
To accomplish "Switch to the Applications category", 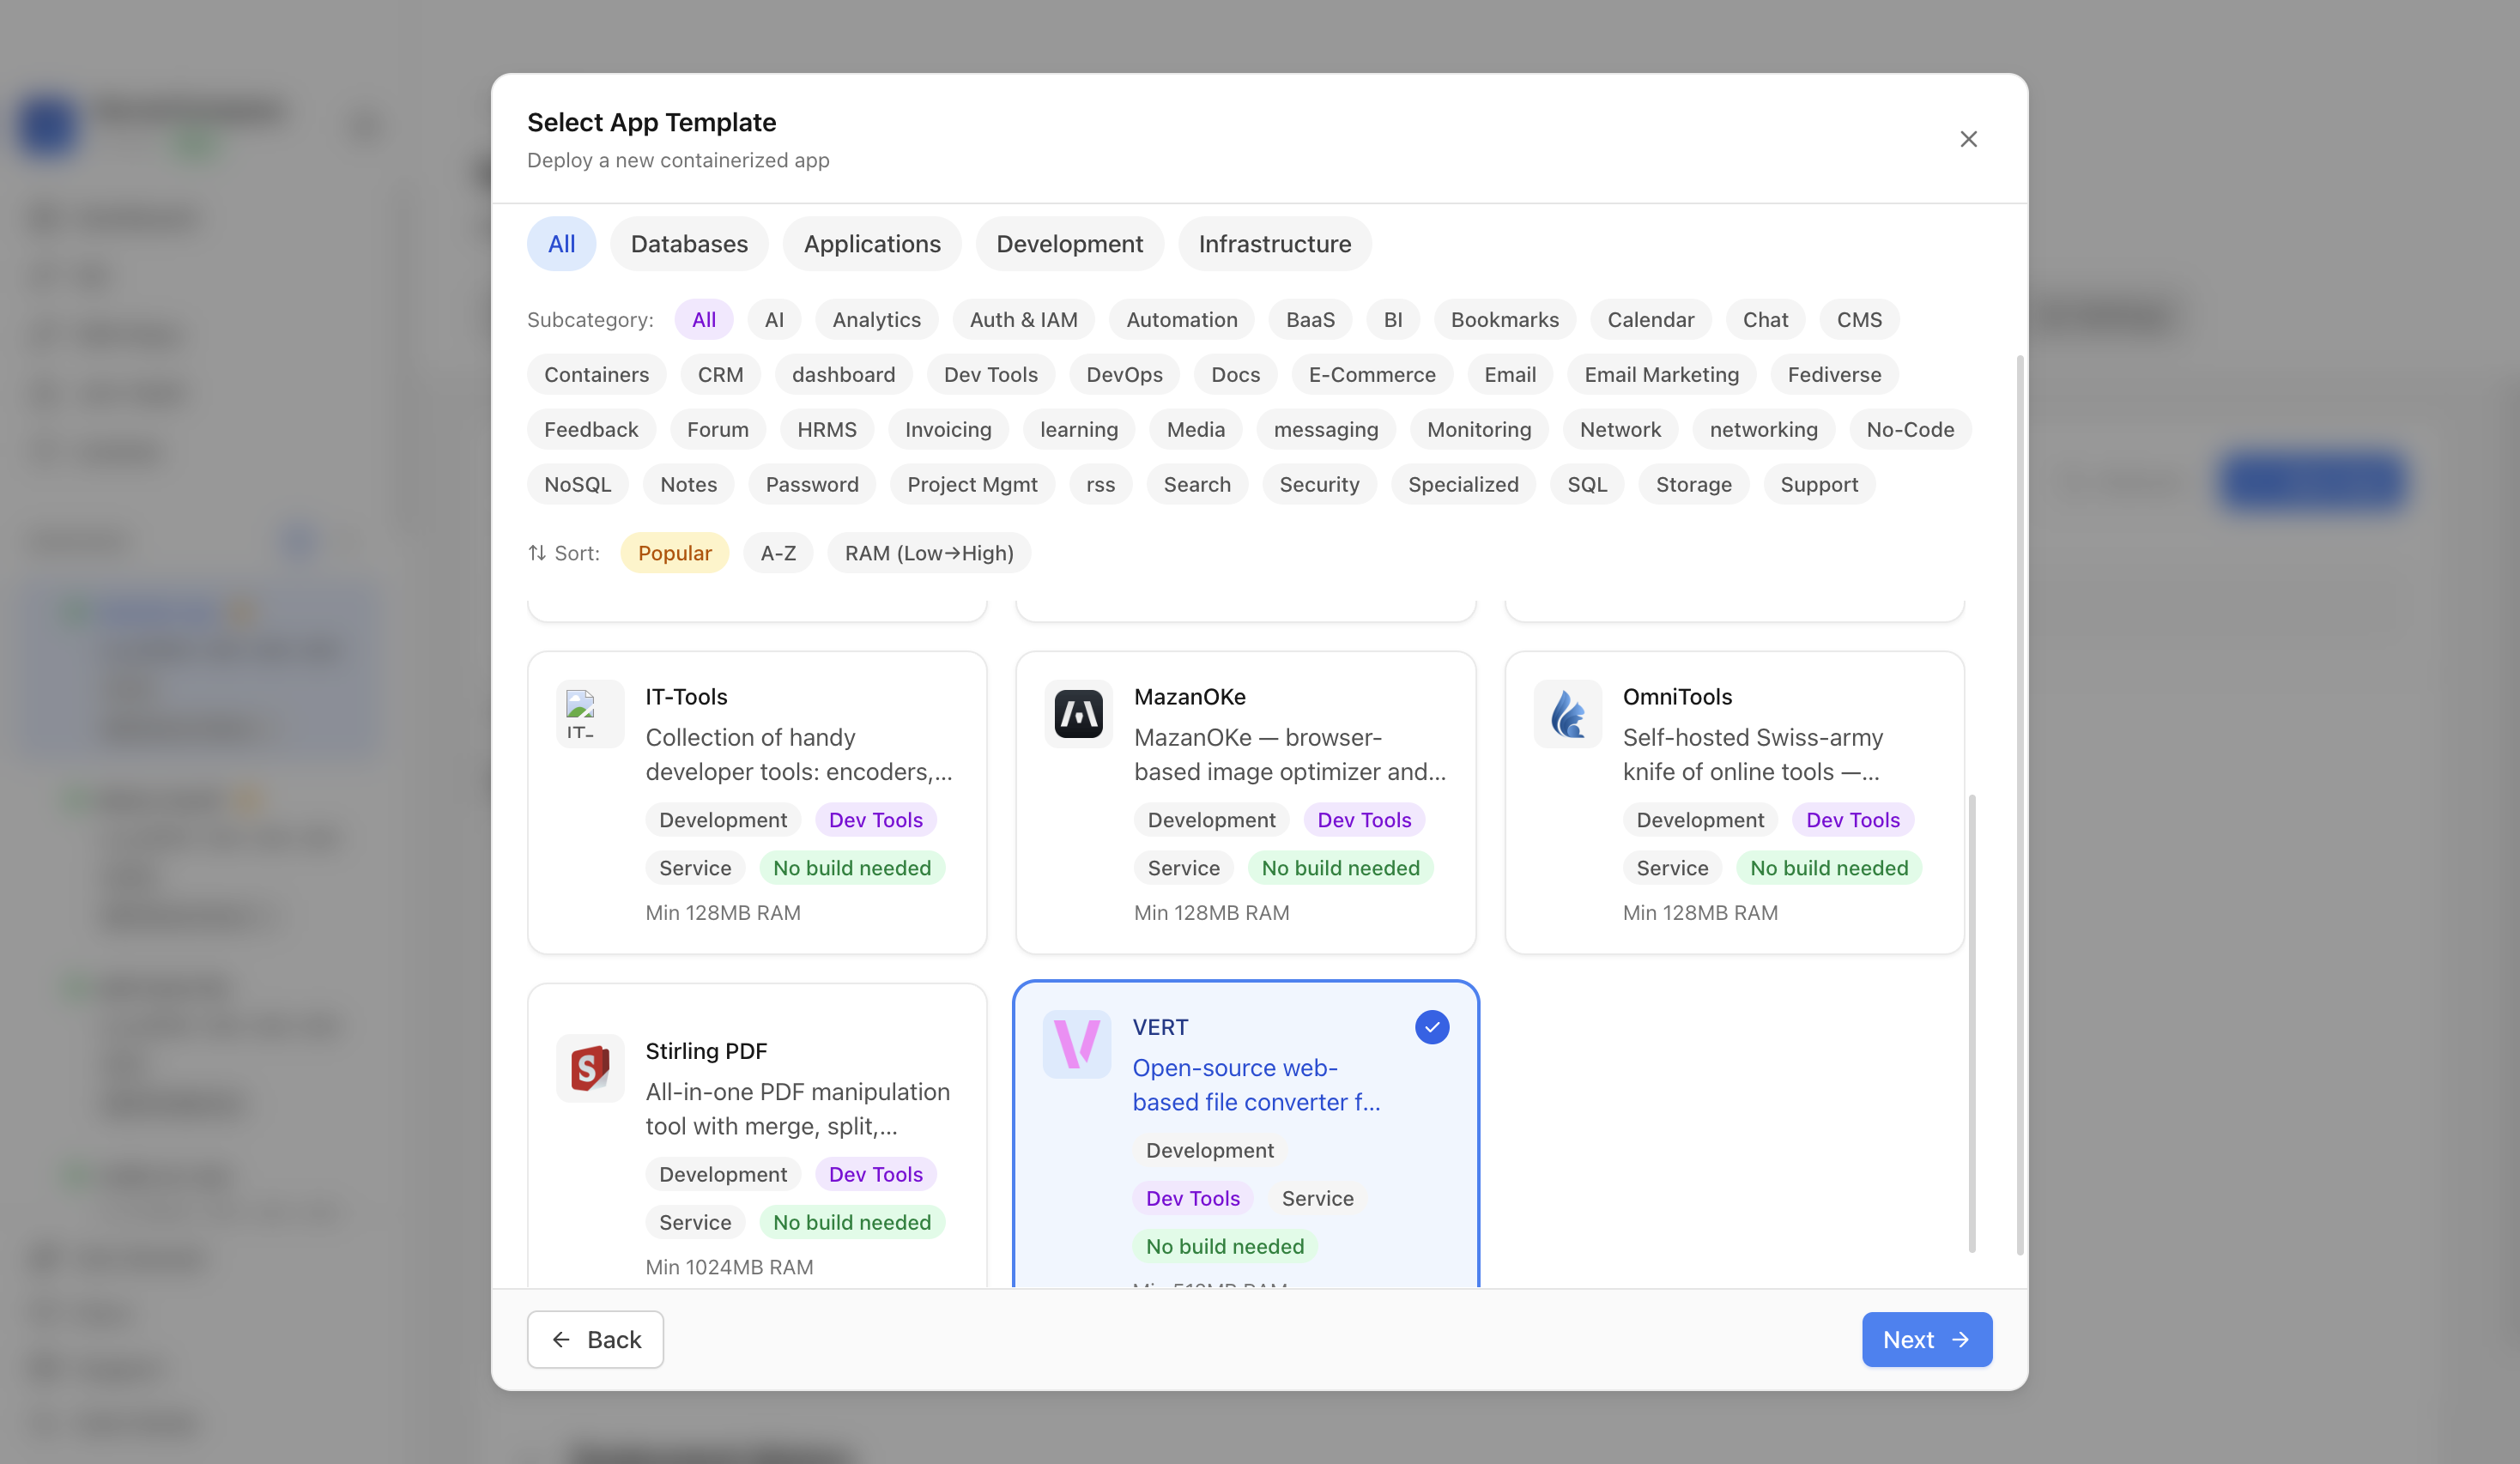I will (872, 244).
